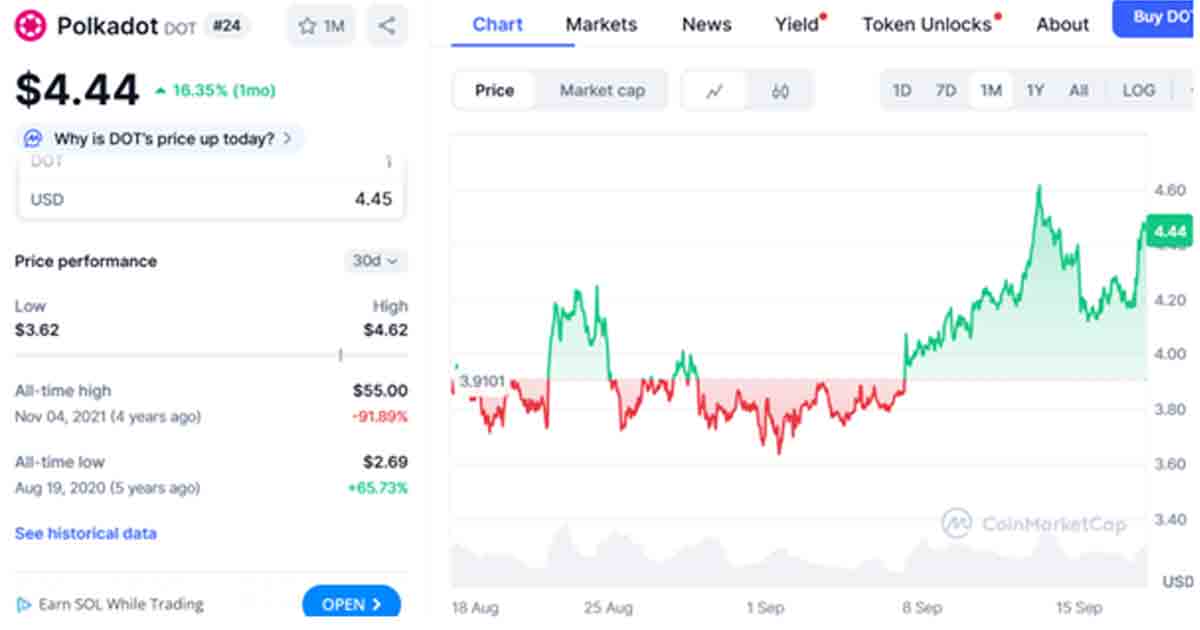Click the share icon
Image resolution: width=1200 pixels, height=630 pixels.
pyautogui.click(x=387, y=26)
